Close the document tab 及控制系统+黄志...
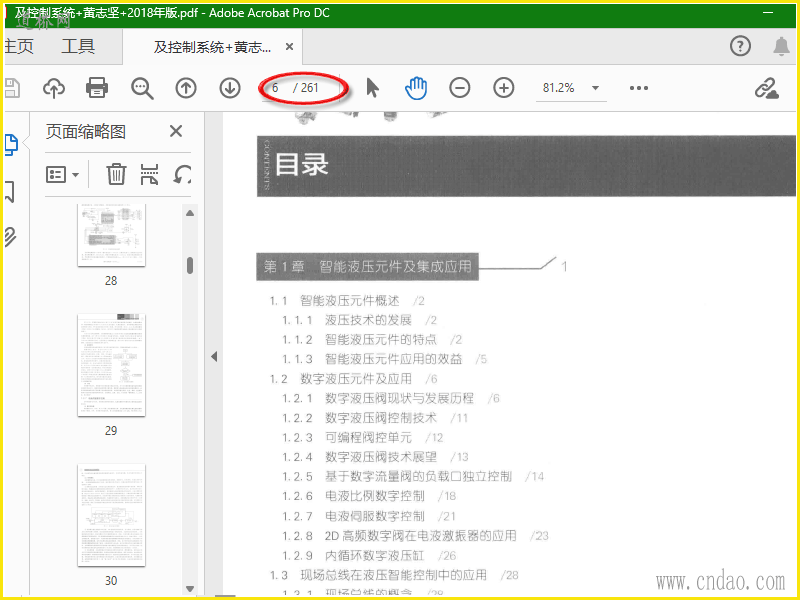The width and height of the screenshot is (800, 600). 289,47
